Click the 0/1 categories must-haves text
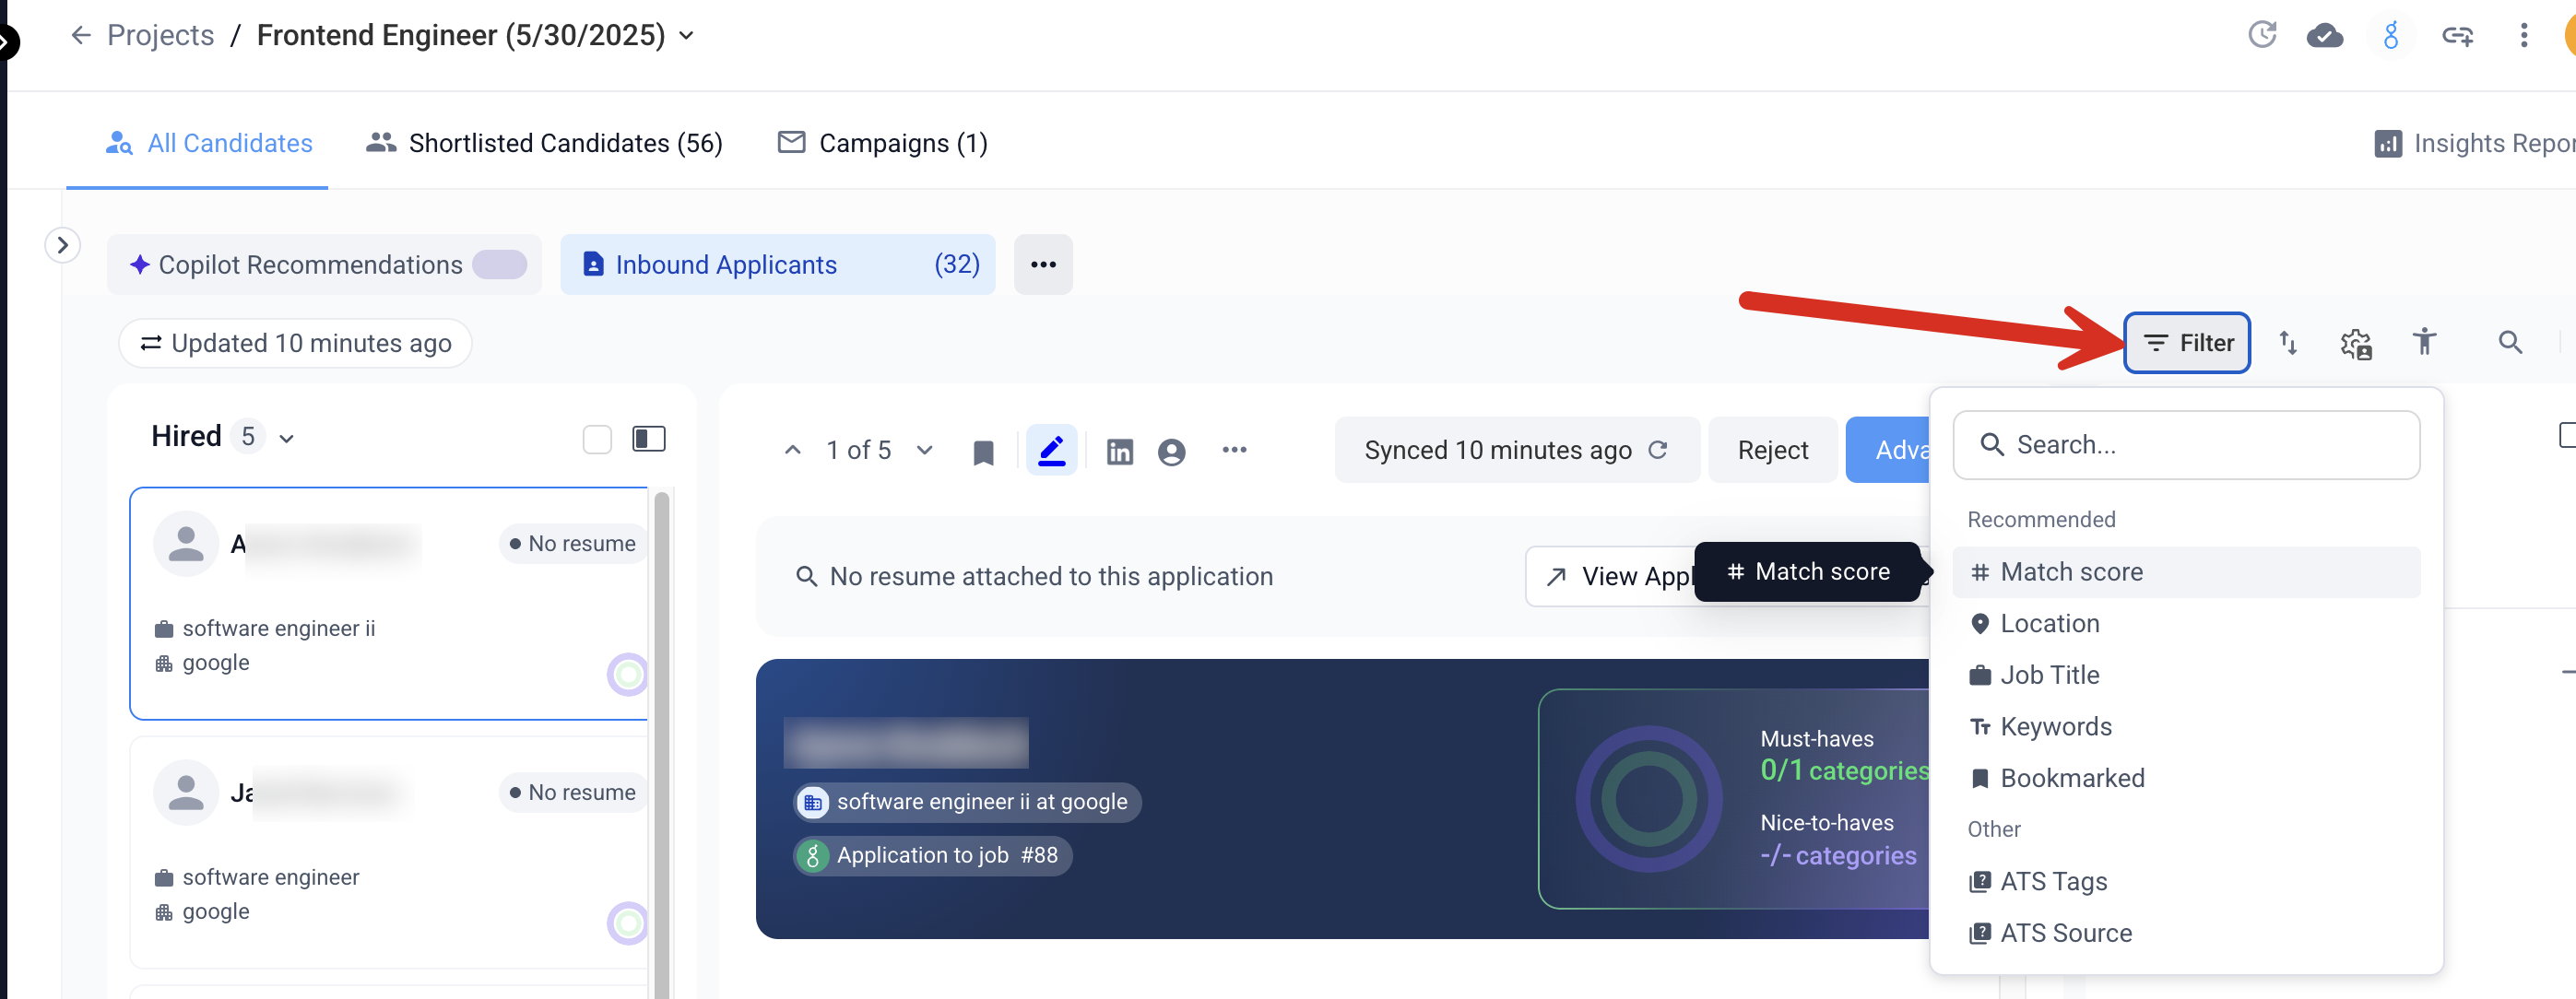The image size is (2576, 999). pyautogui.click(x=1844, y=771)
